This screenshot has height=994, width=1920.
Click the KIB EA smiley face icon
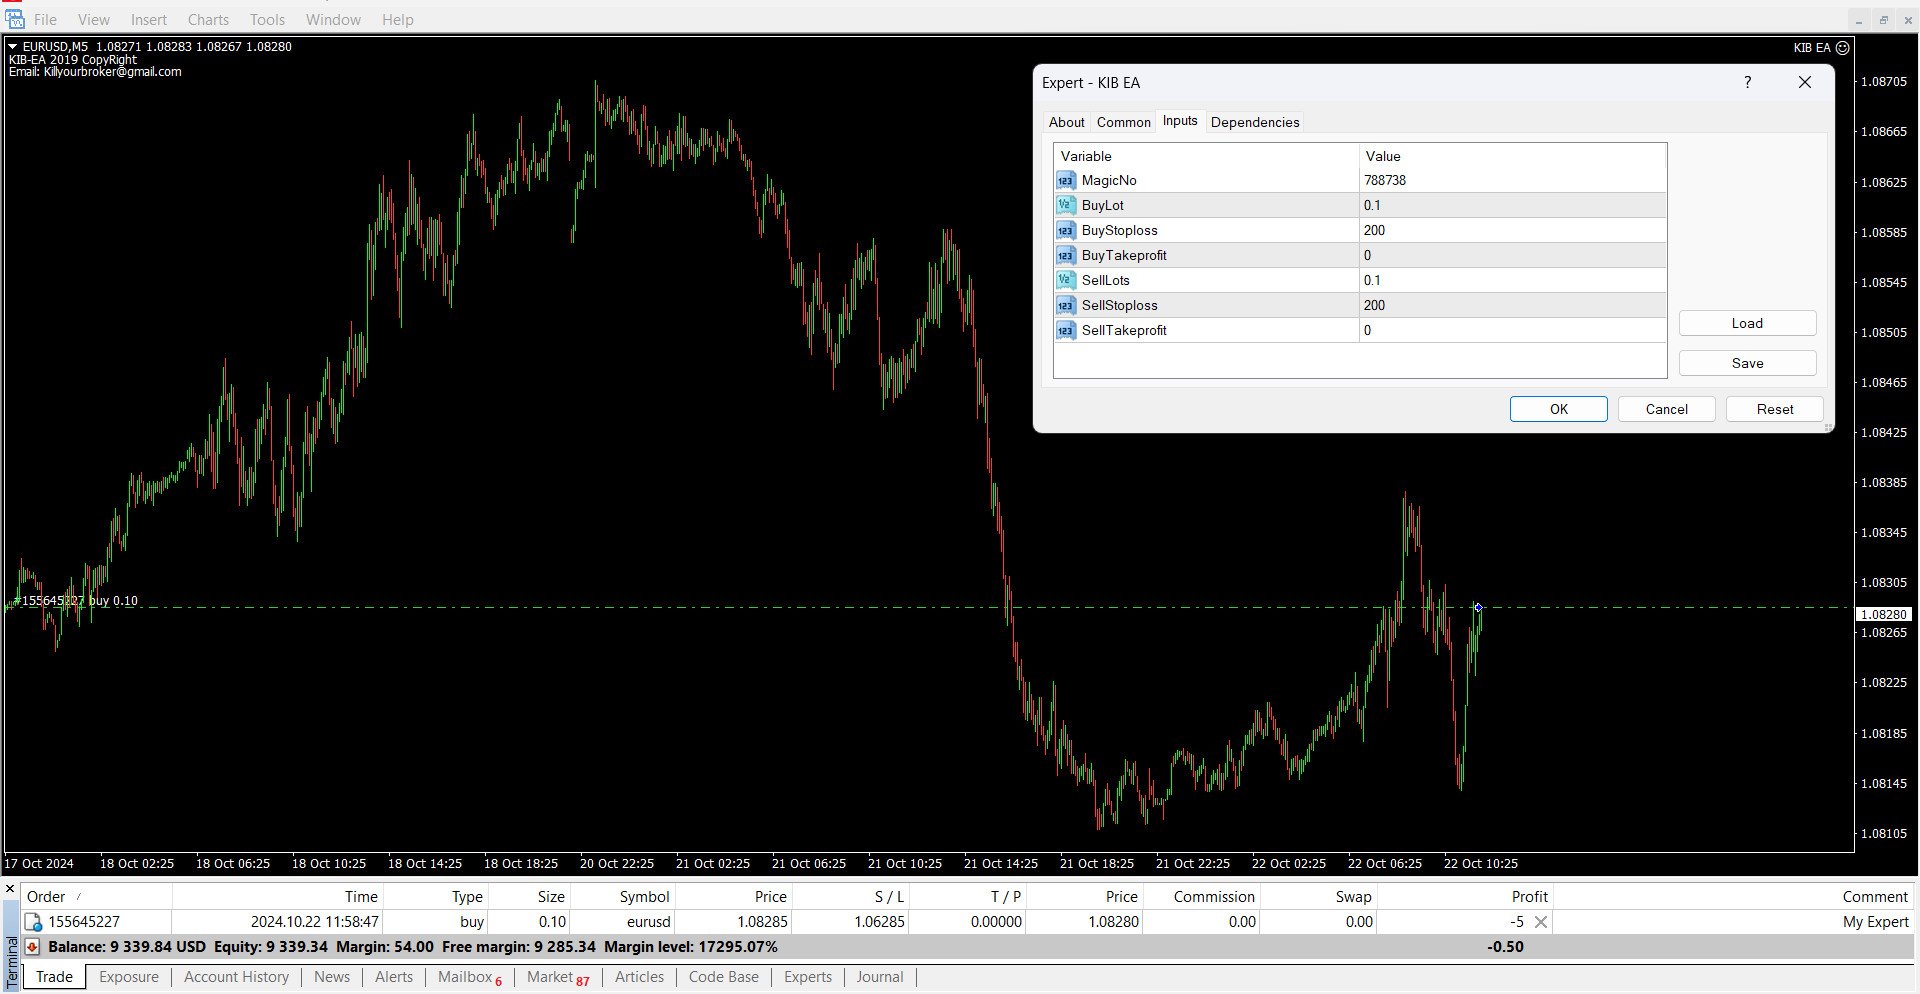tap(1842, 48)
